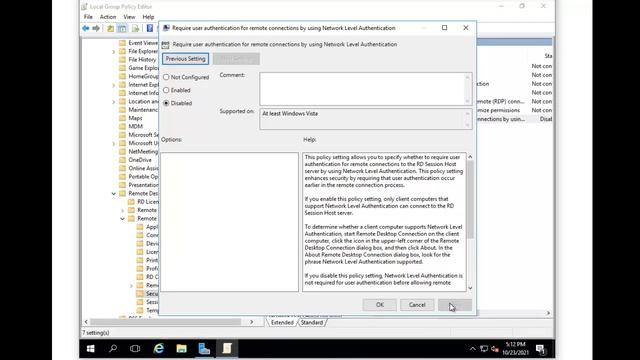Open the Action Center notification icon

(540, 349)
